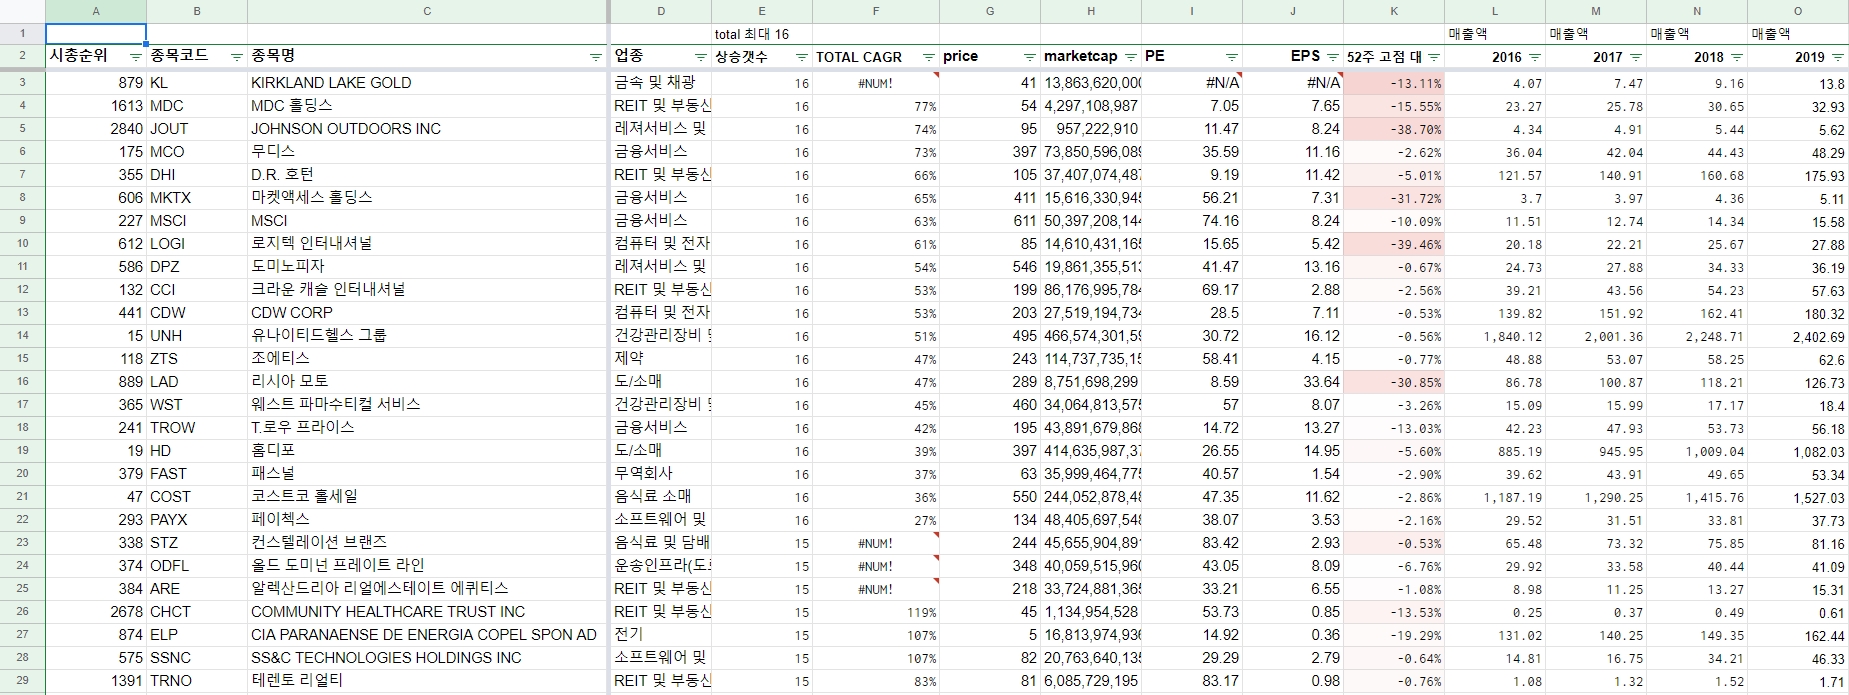Open filter dropdown for EPS column
Viewport: 1849px width, 695px height.
coord(1332,57)
